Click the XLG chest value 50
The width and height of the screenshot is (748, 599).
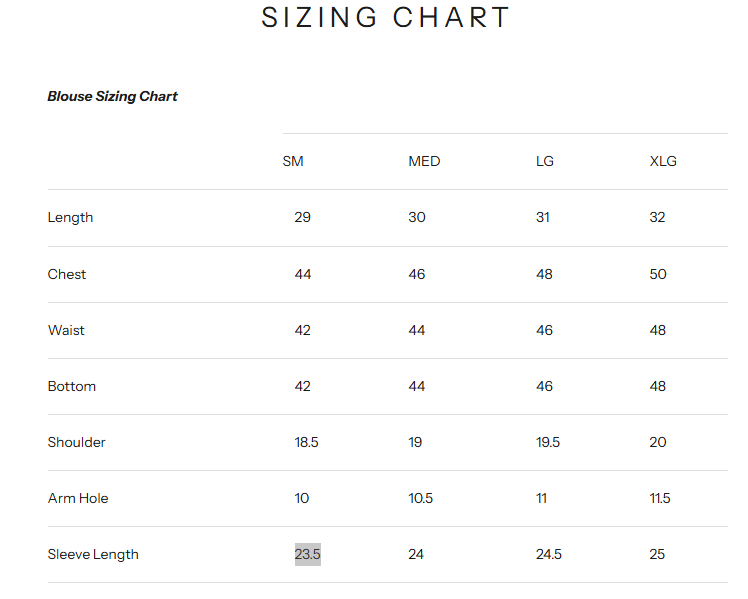658,274
